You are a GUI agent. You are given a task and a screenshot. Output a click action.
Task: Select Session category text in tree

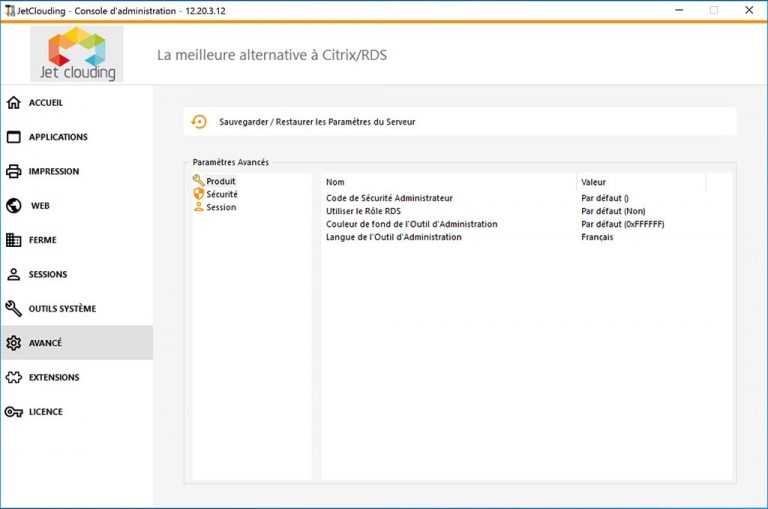pos(221,207)
